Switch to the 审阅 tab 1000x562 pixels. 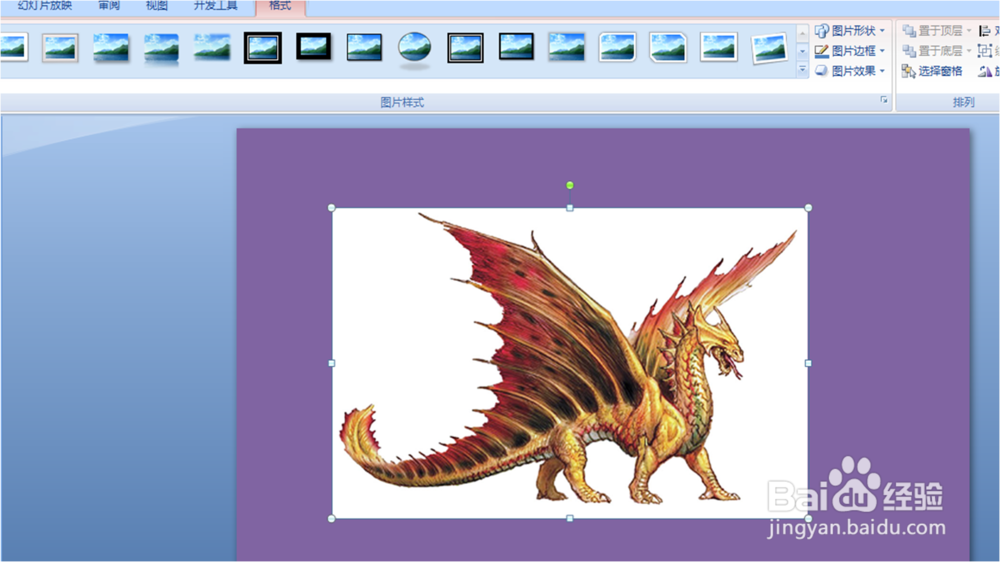pyautogui.click(x=109, y=6)
